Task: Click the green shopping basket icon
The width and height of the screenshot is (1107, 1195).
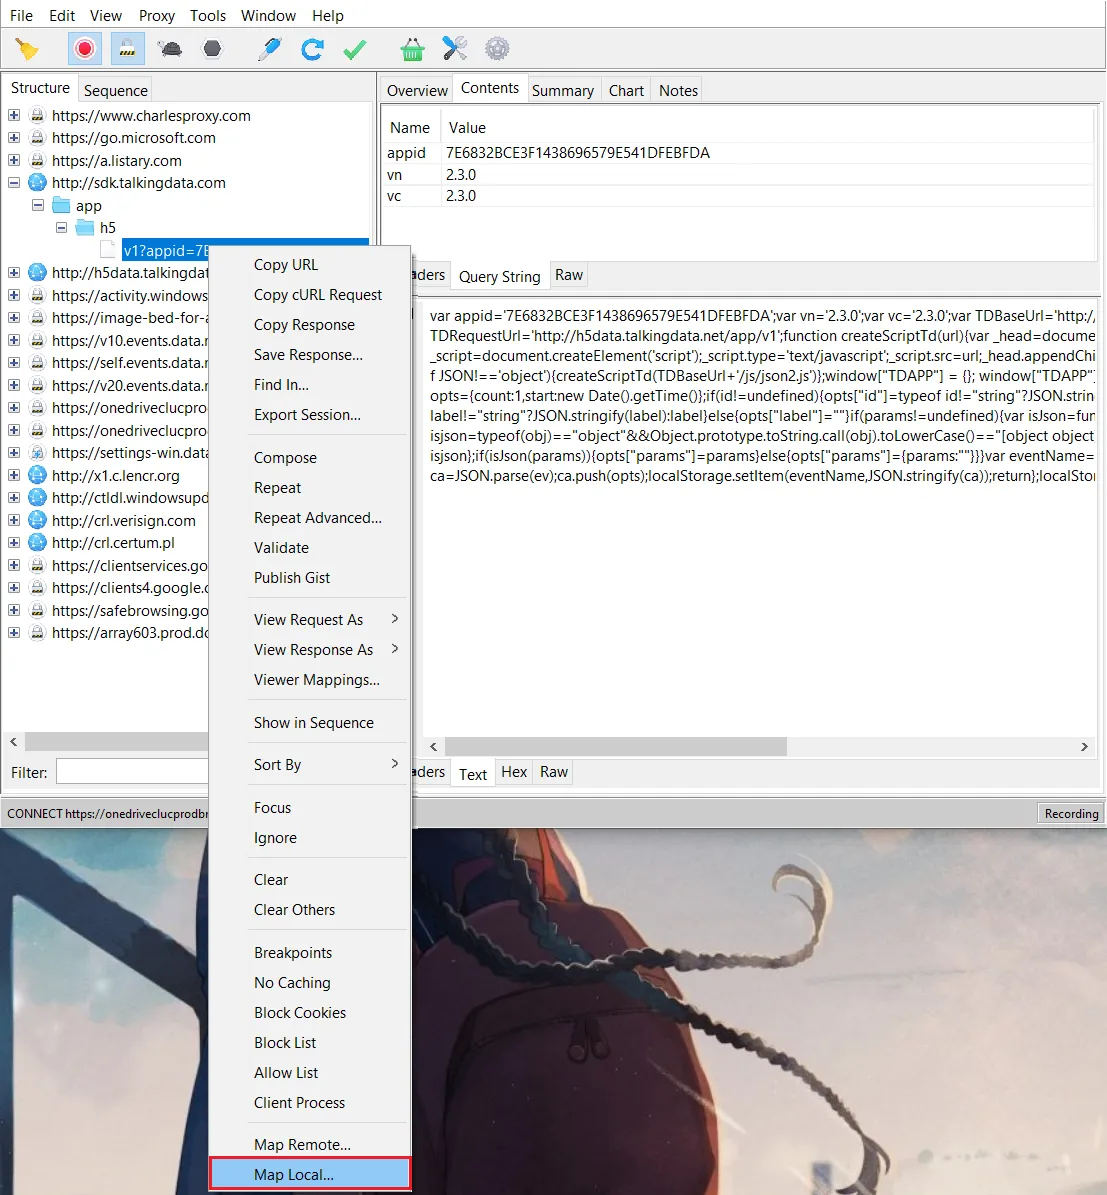Action: 412,50
